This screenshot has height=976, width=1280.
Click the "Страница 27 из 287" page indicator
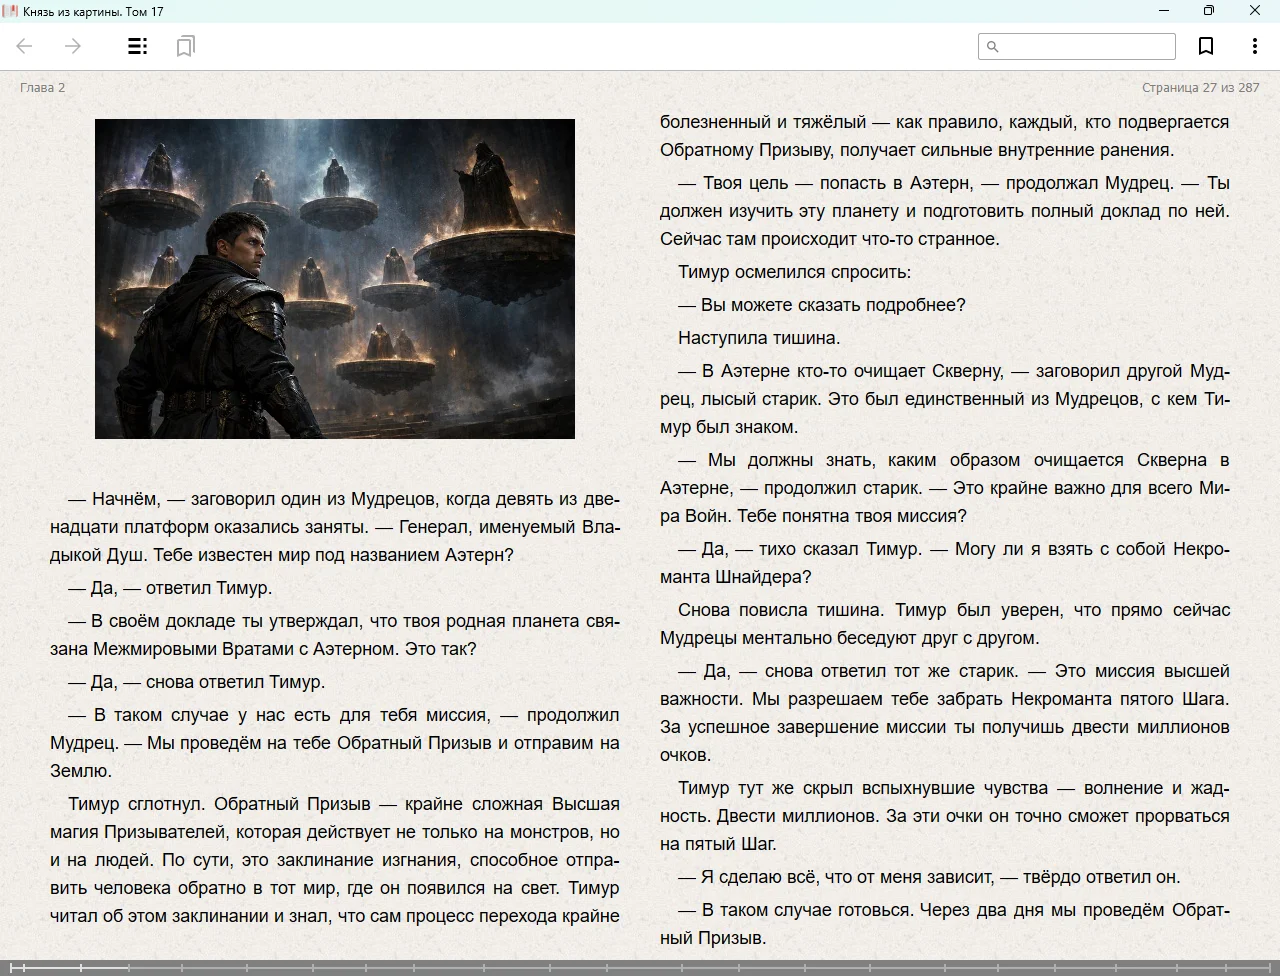pos(1200,87)
